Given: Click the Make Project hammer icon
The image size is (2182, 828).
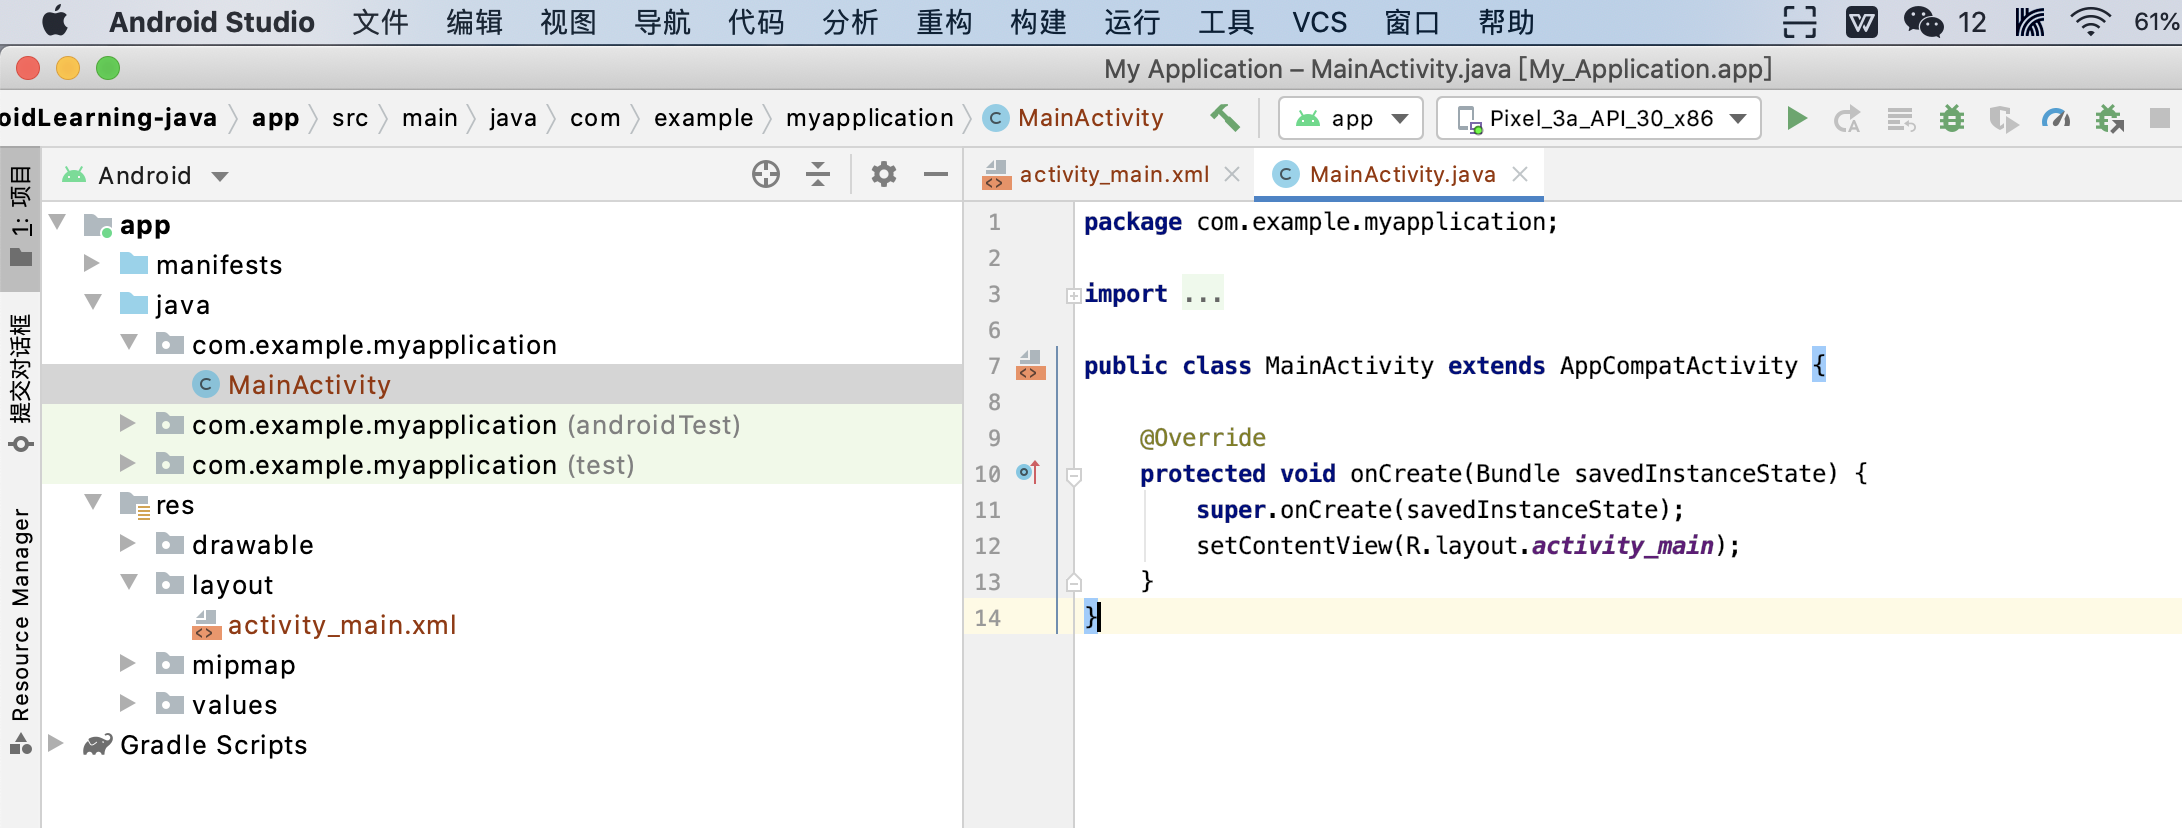Looking at the screenshot, I should [x=1225, y=118].
